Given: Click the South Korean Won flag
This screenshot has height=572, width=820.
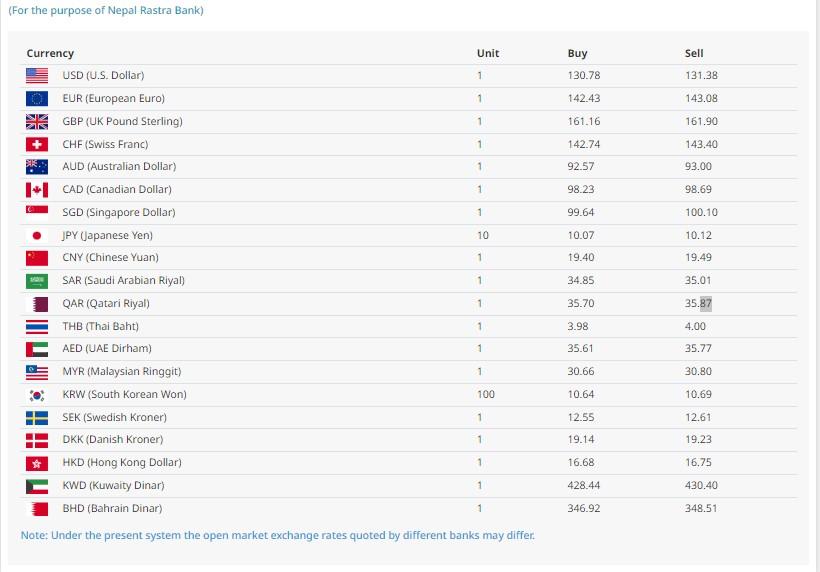Looking at the screenshot, I should [x=37, y=394].
